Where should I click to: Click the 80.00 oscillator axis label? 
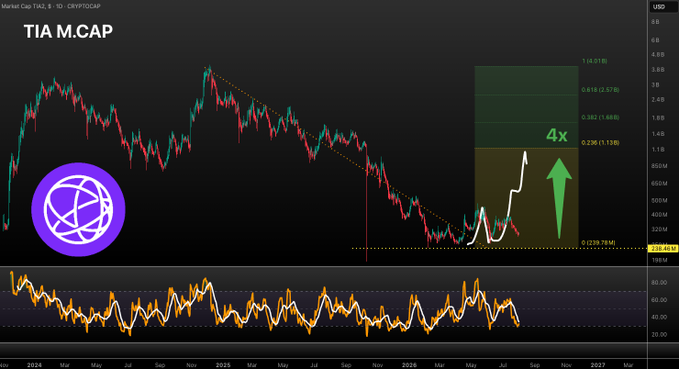(659, 282)
